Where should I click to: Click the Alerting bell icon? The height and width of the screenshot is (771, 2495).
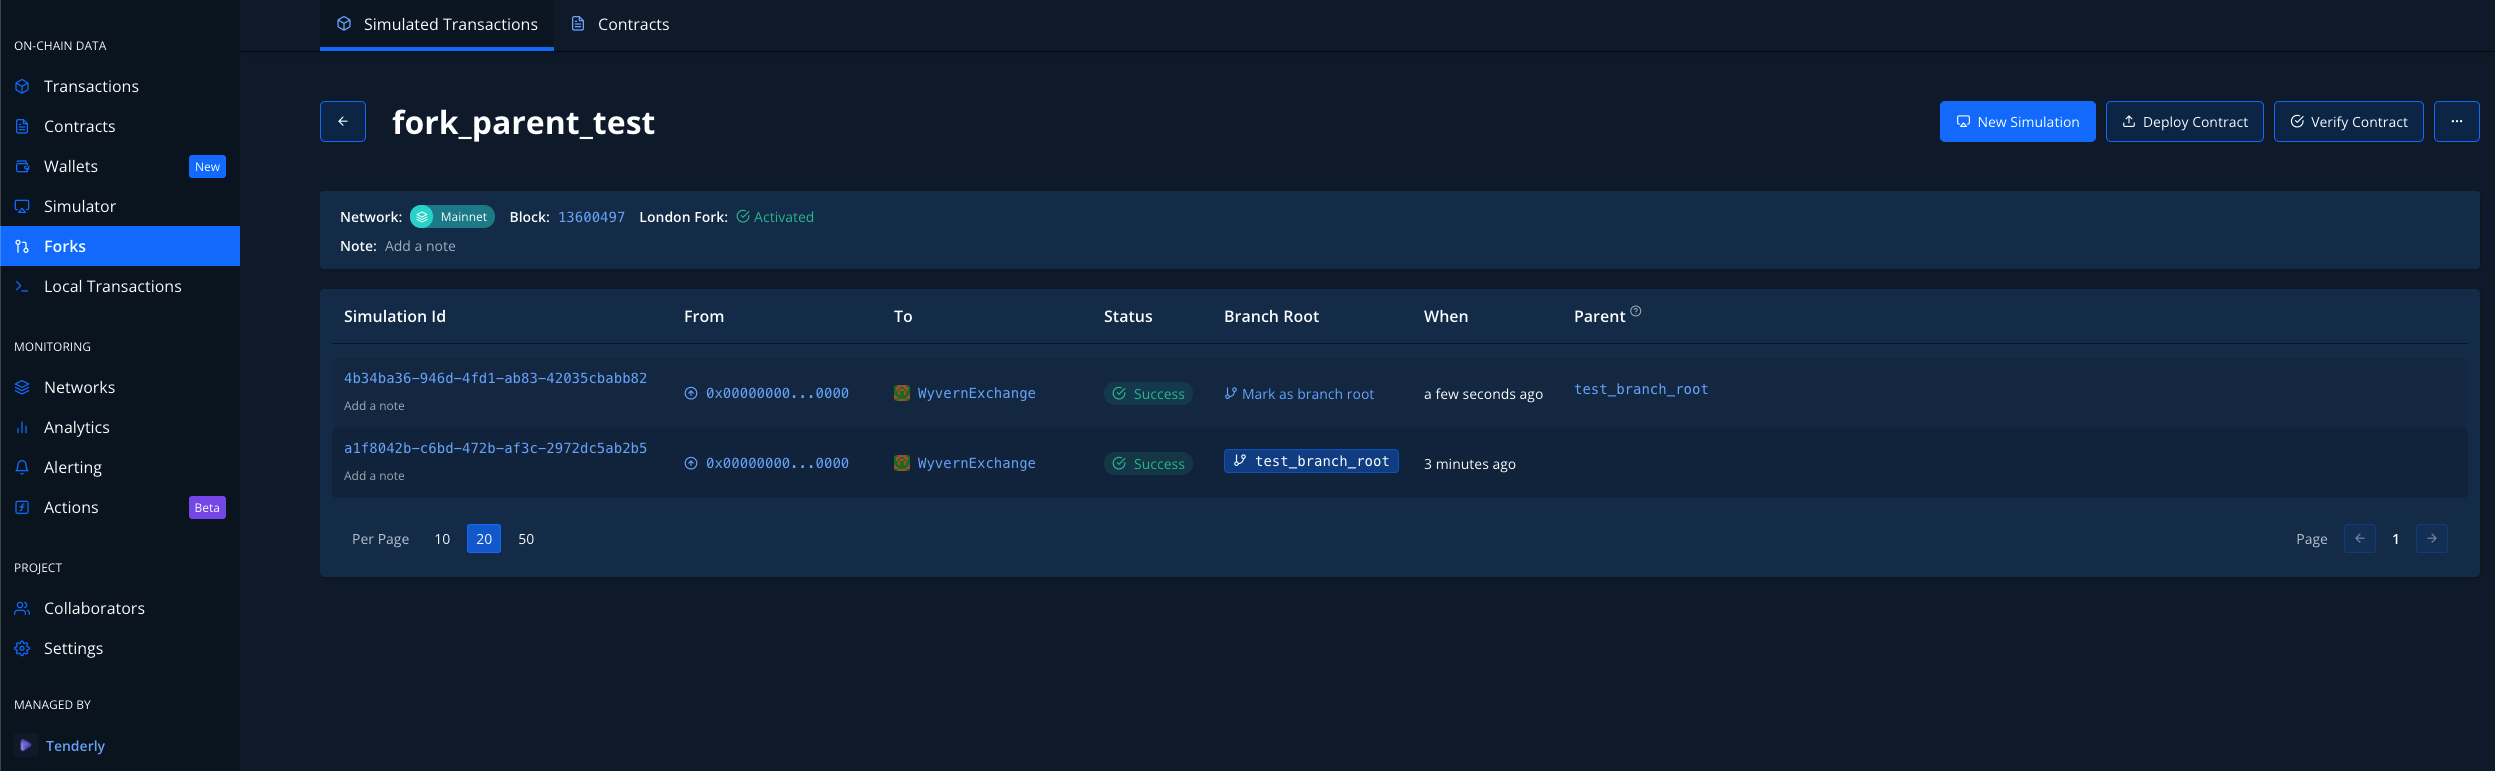tap(22, 467)
